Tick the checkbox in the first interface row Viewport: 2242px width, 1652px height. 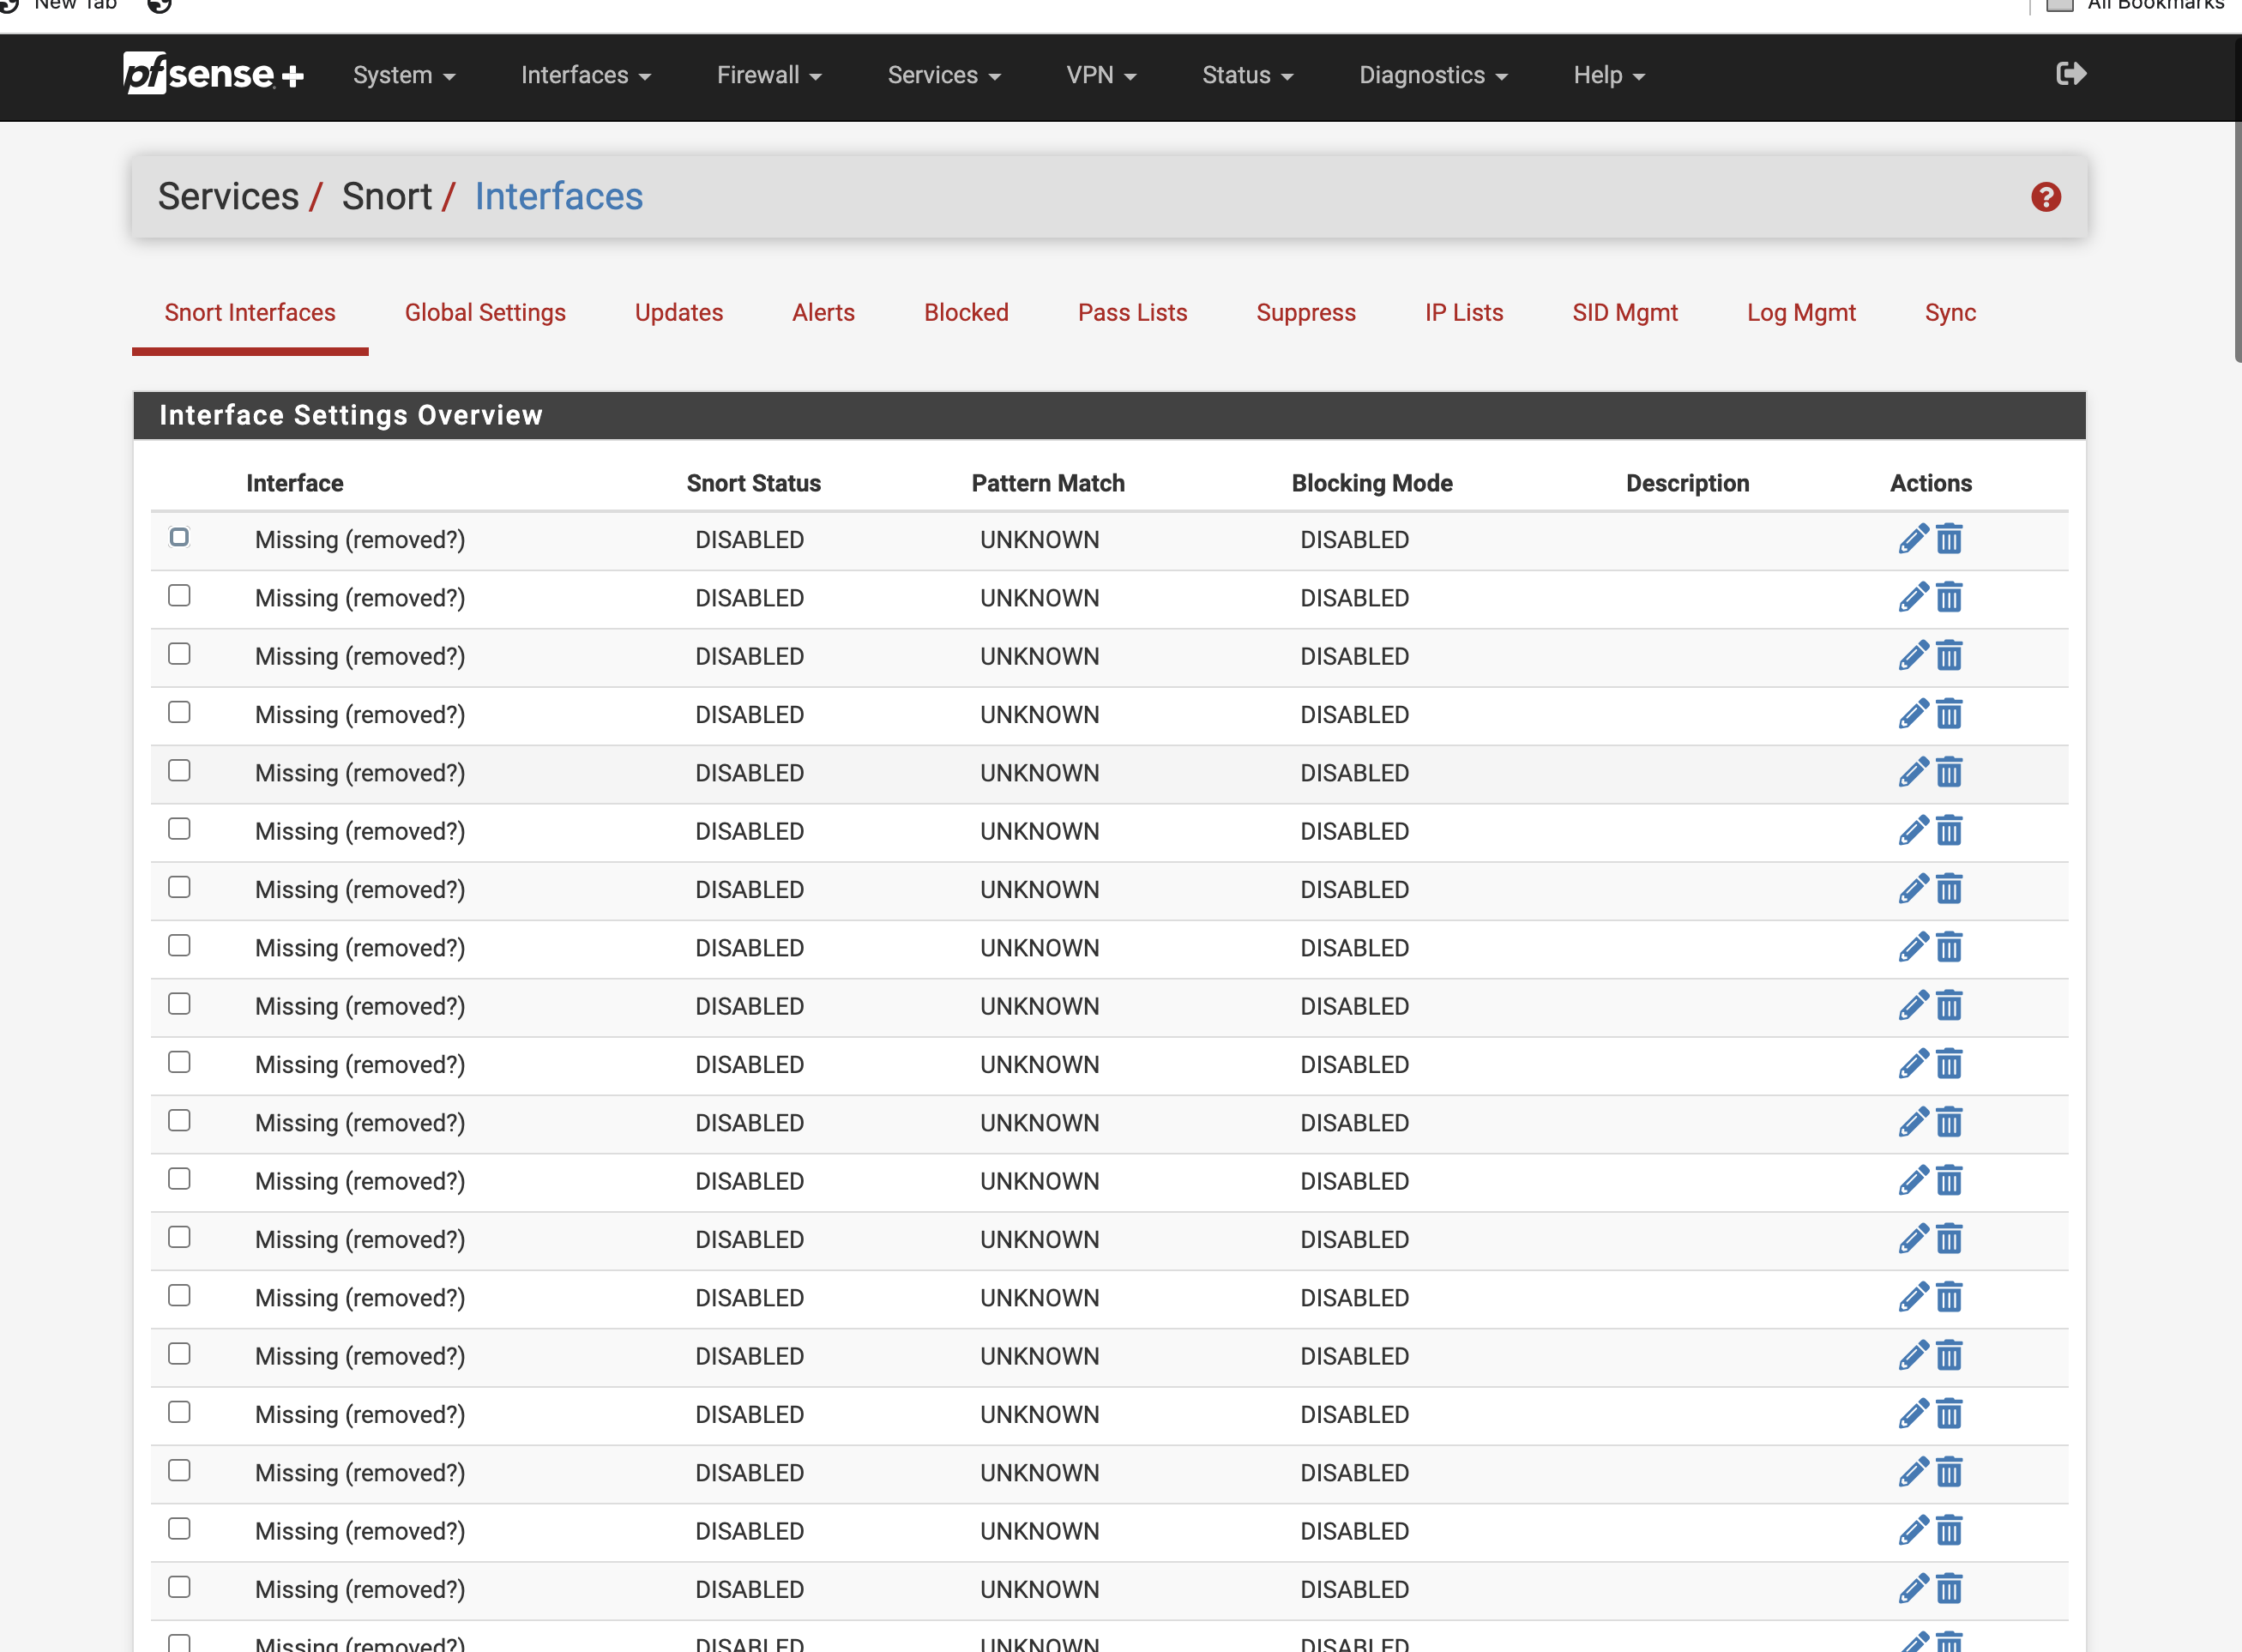179,537
